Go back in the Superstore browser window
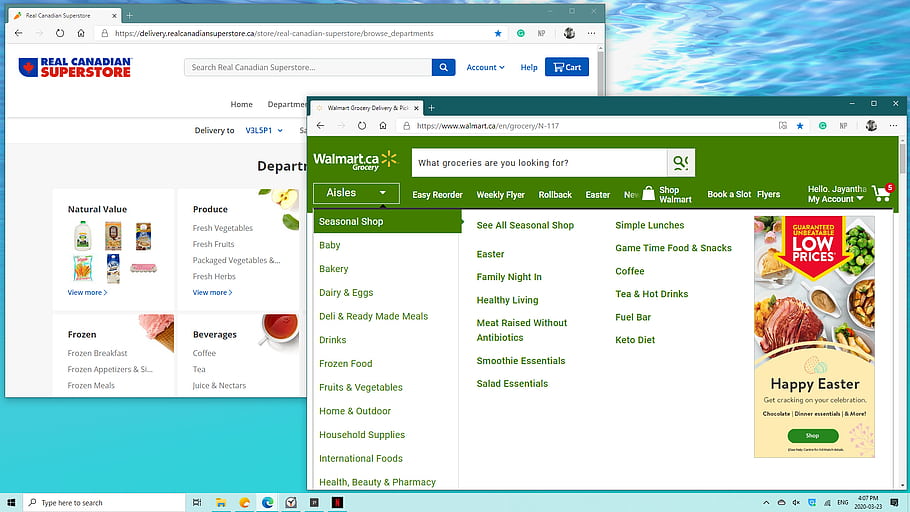Viewport: 910px width, 512px height. coord(19,33)
